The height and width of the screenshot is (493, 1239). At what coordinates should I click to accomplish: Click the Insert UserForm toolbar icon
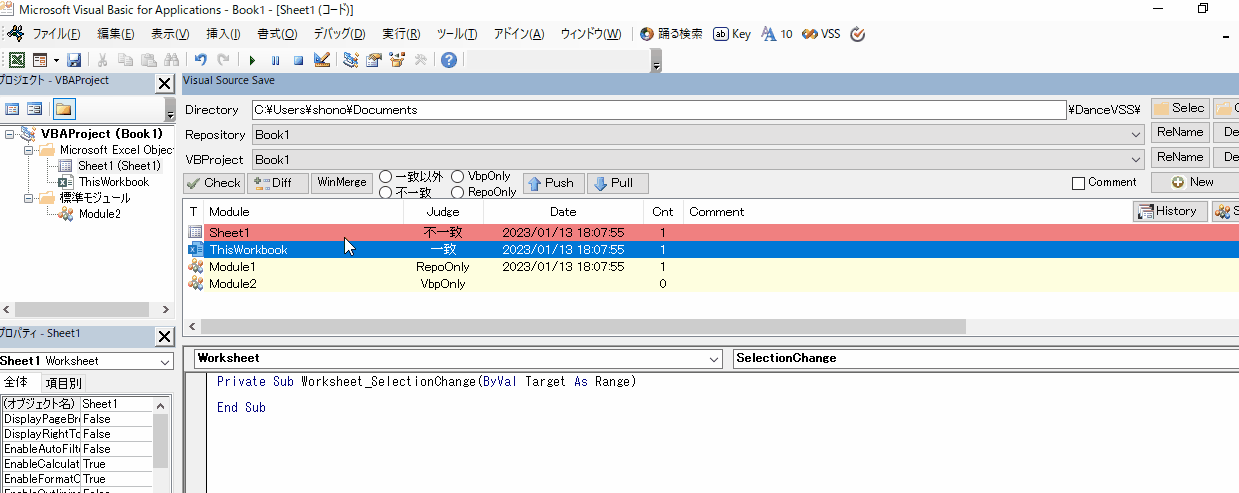(x=40, y=60)
